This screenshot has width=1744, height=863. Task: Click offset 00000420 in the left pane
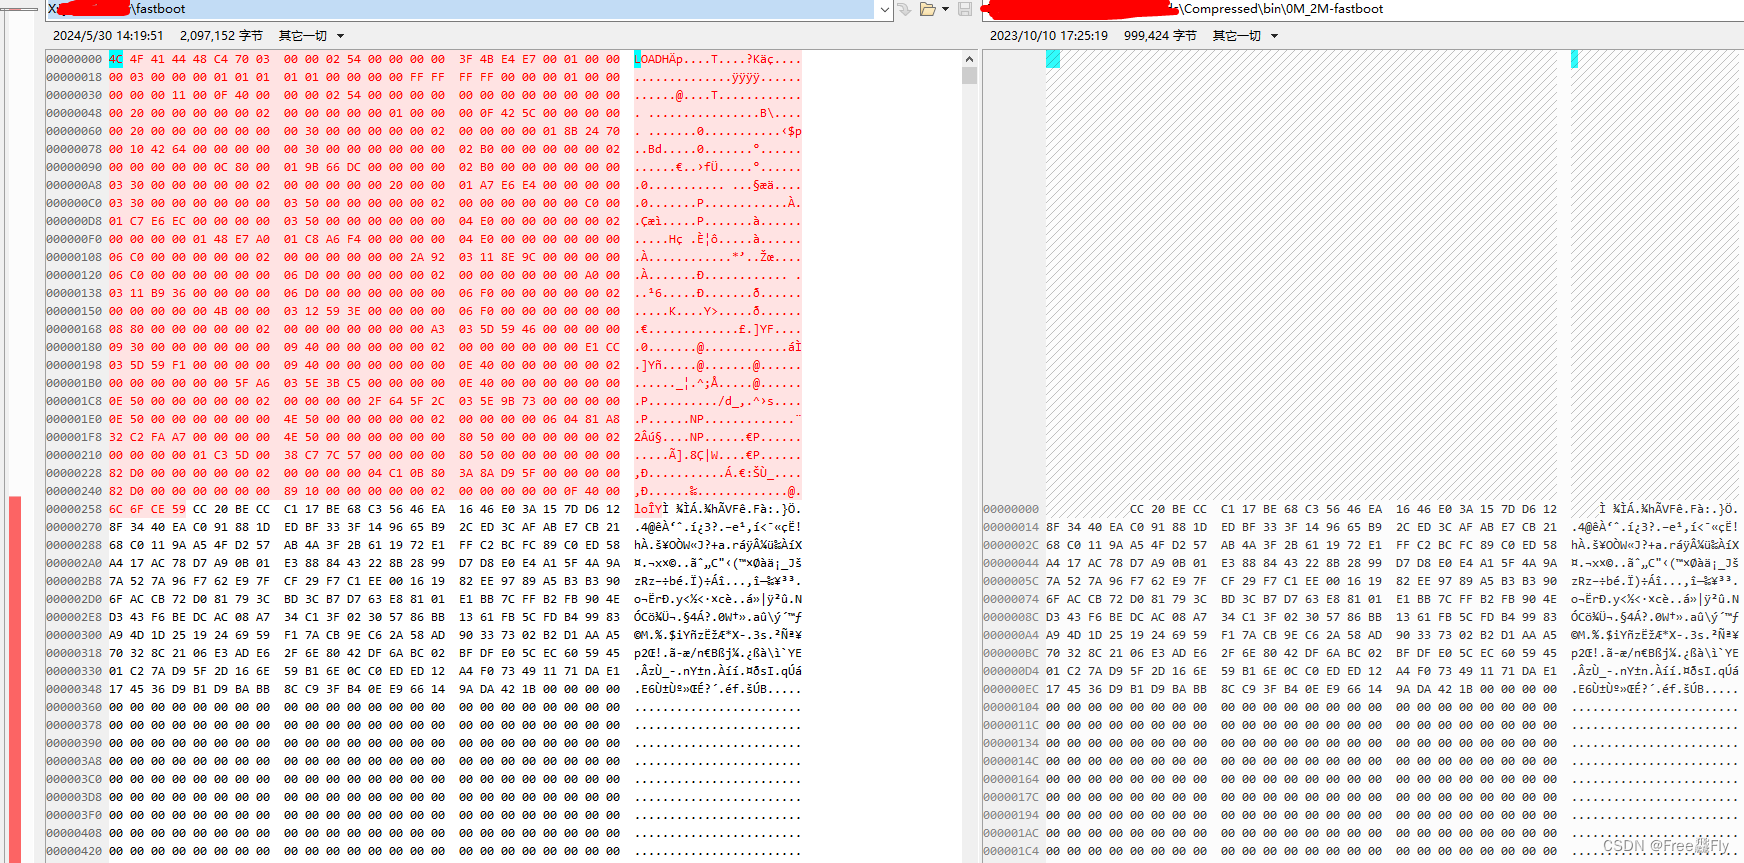(74, 852)
